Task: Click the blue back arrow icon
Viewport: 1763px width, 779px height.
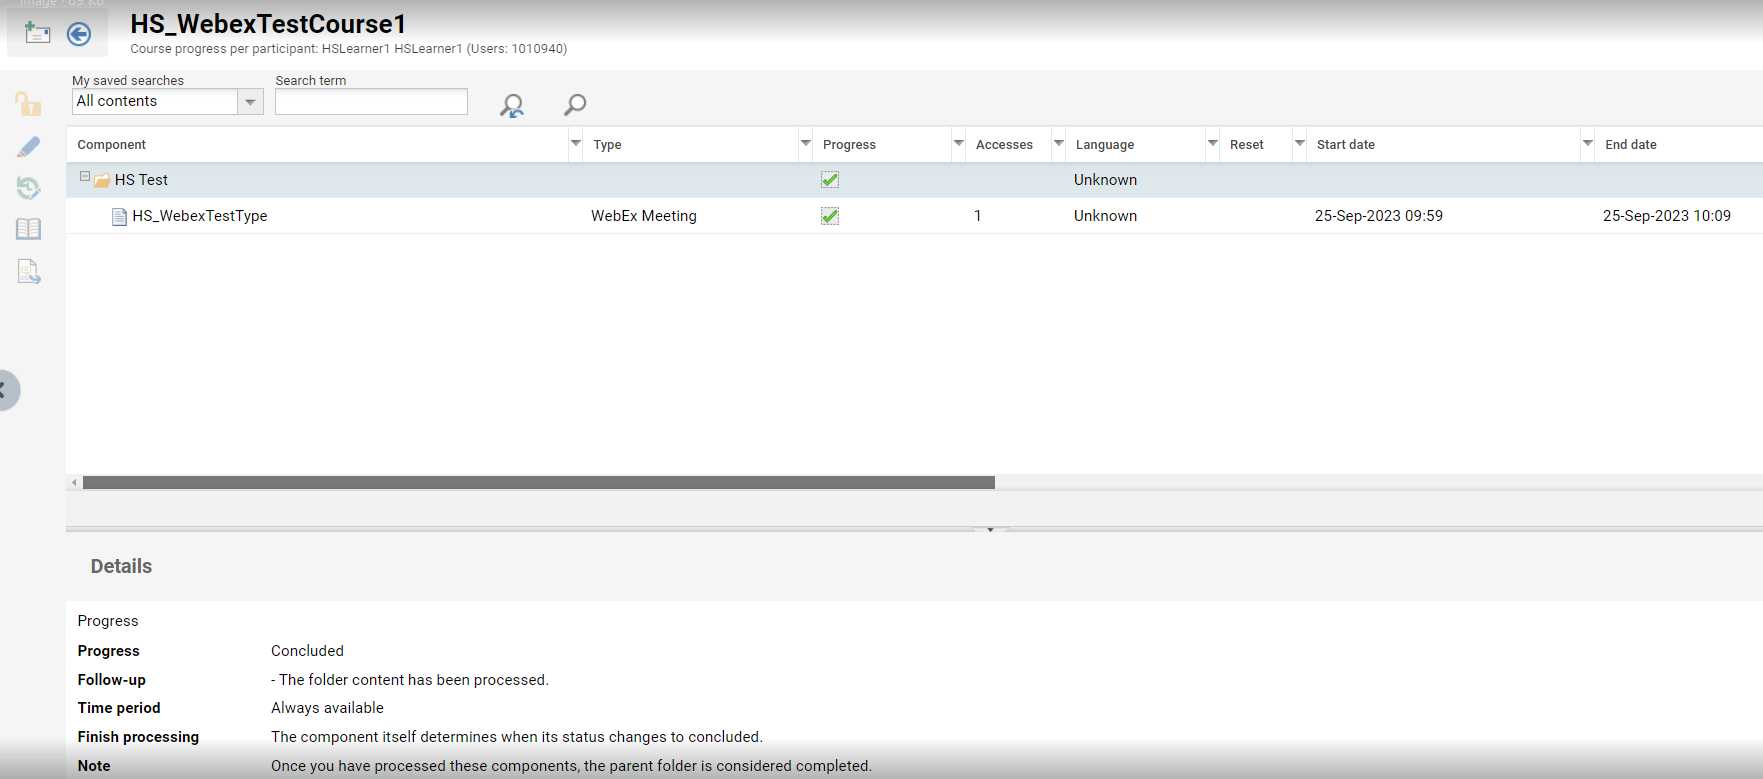Action: pyautogui.click(x=79, y=34)
